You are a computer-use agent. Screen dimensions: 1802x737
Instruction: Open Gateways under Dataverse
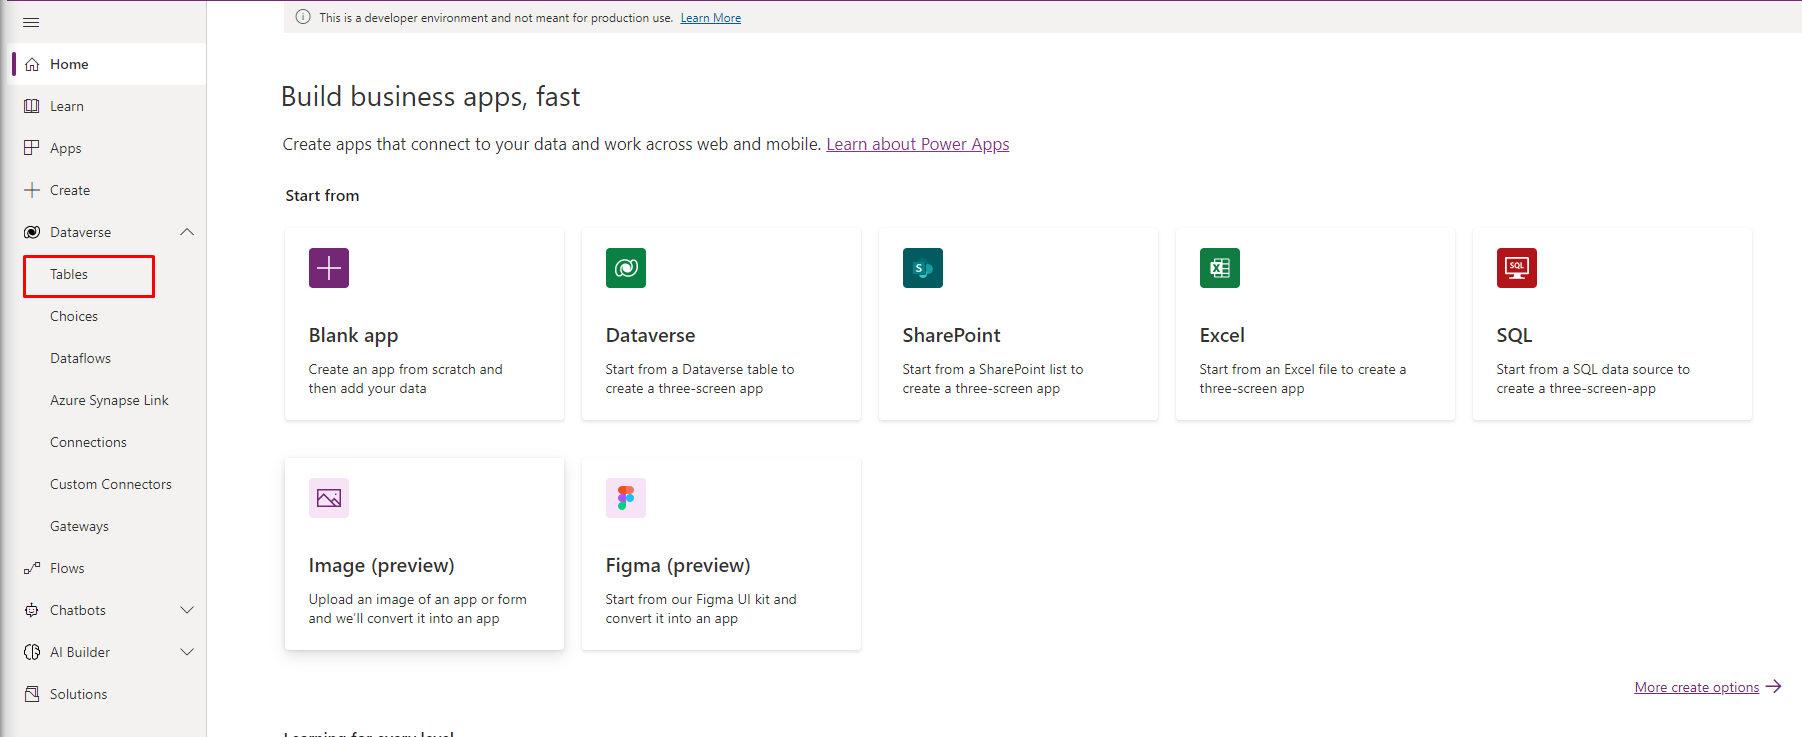79,526
